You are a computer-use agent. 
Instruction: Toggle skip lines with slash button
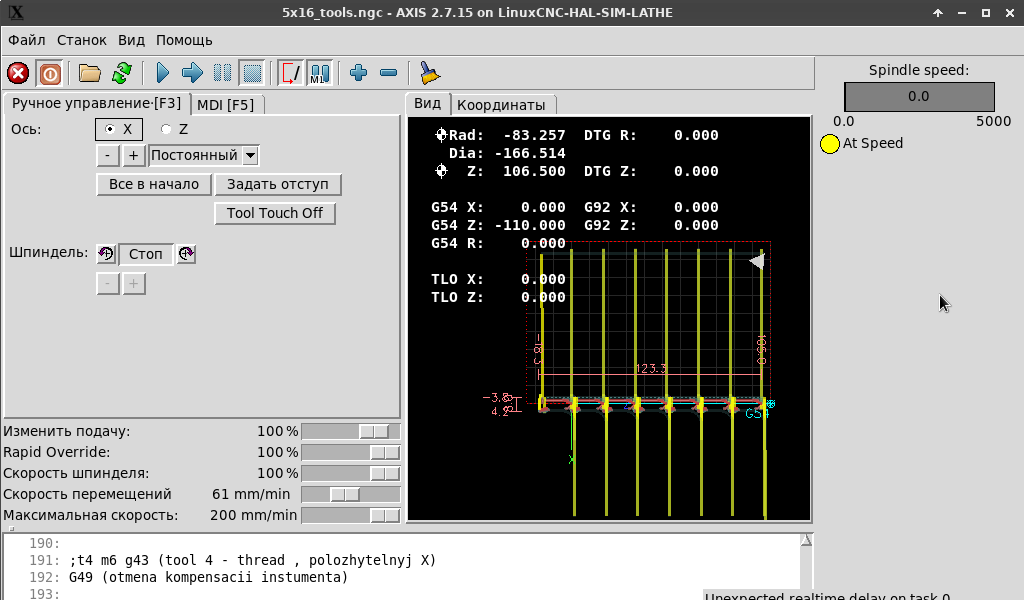click(x=290, y=73)
